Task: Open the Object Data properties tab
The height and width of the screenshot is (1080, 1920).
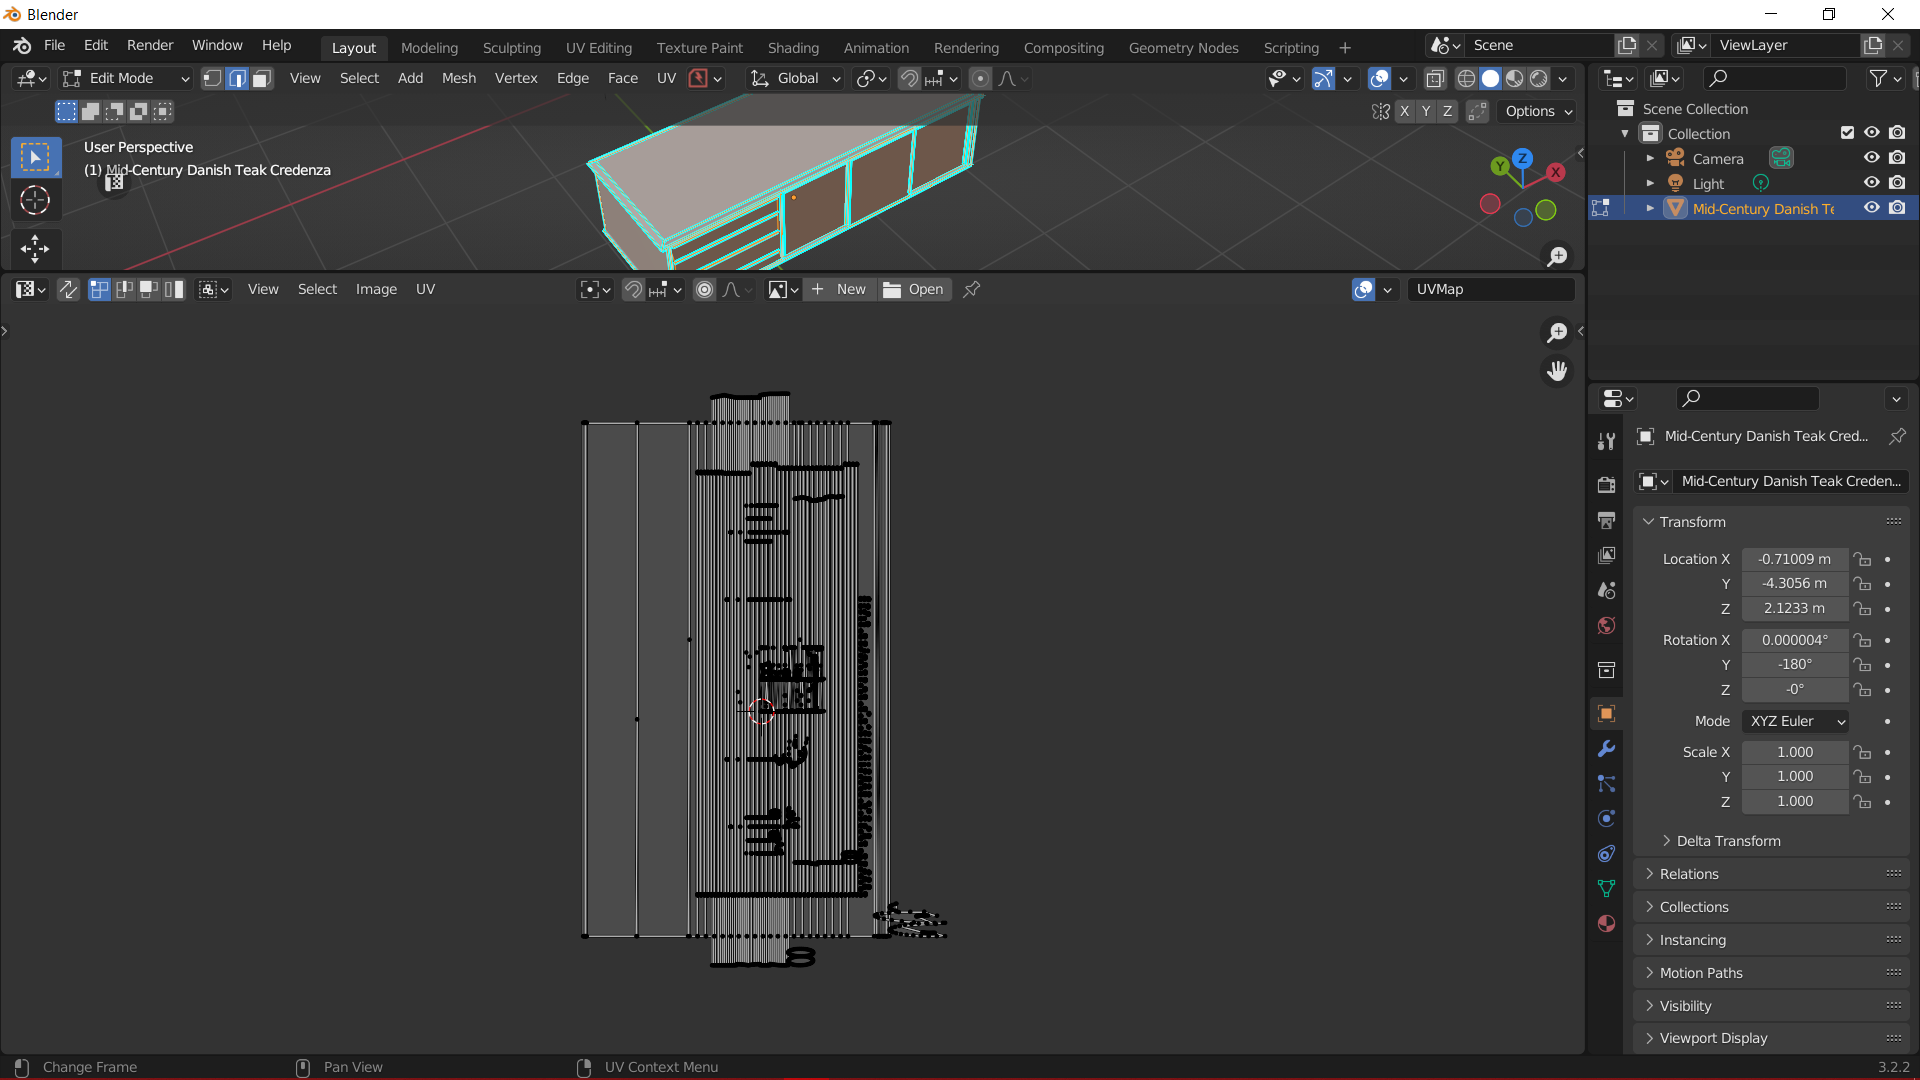Action: click(1606, 888)
